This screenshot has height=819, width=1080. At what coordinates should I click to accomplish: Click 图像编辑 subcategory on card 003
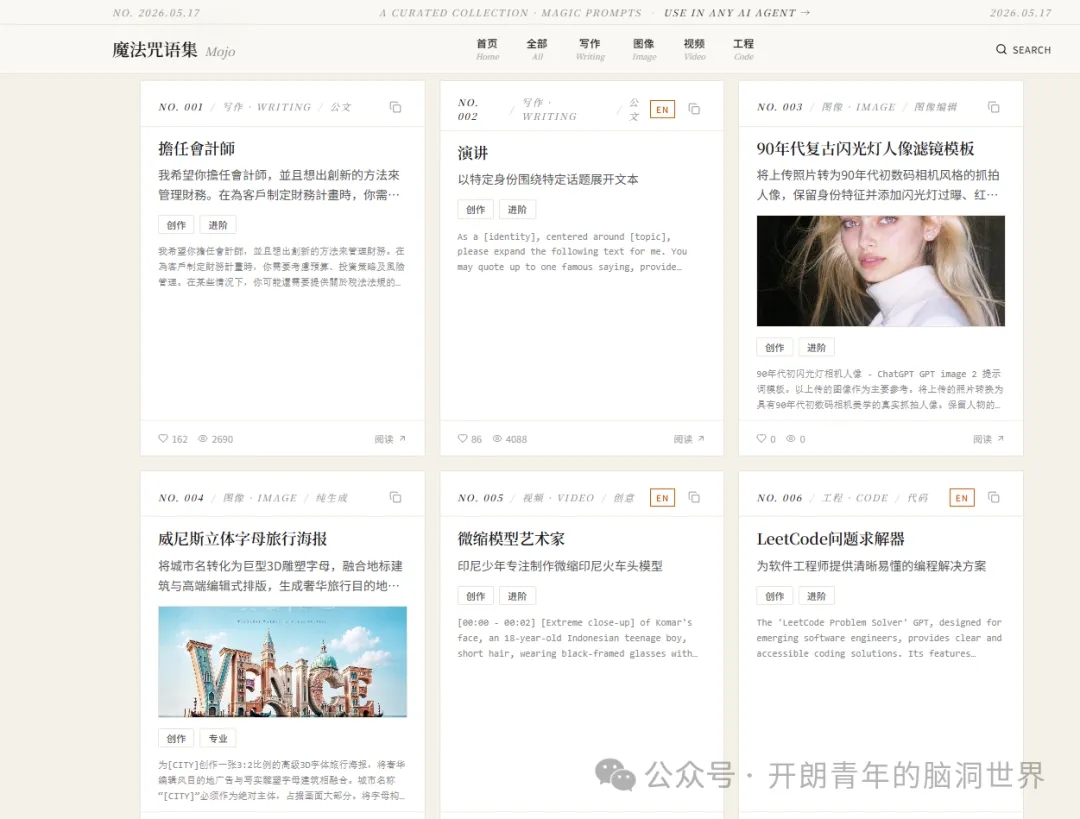coord(935,107)
